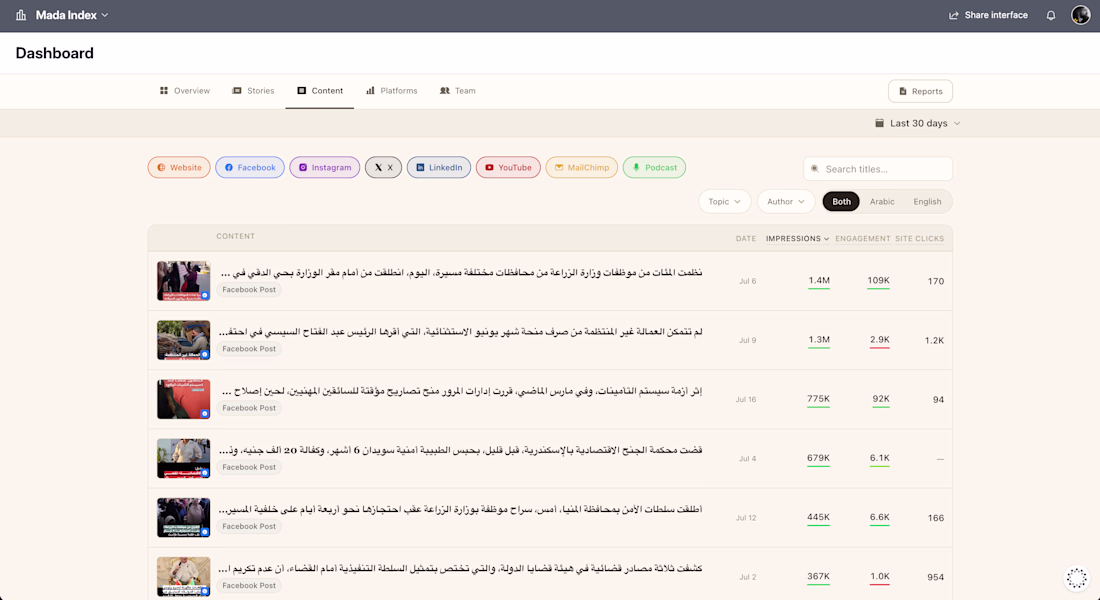
Task: Sort by the Site Clicks column header
Action: coord(919,239)
